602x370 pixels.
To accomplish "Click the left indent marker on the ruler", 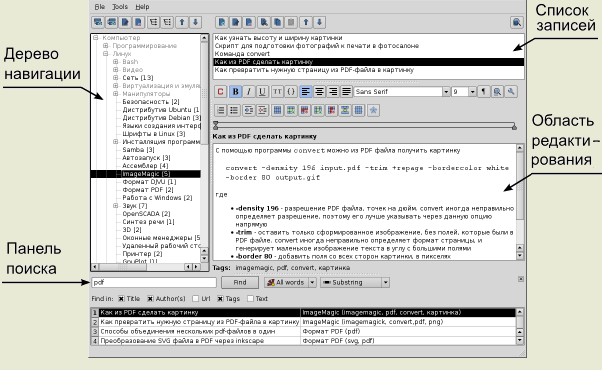I will [x=216, y=125].
